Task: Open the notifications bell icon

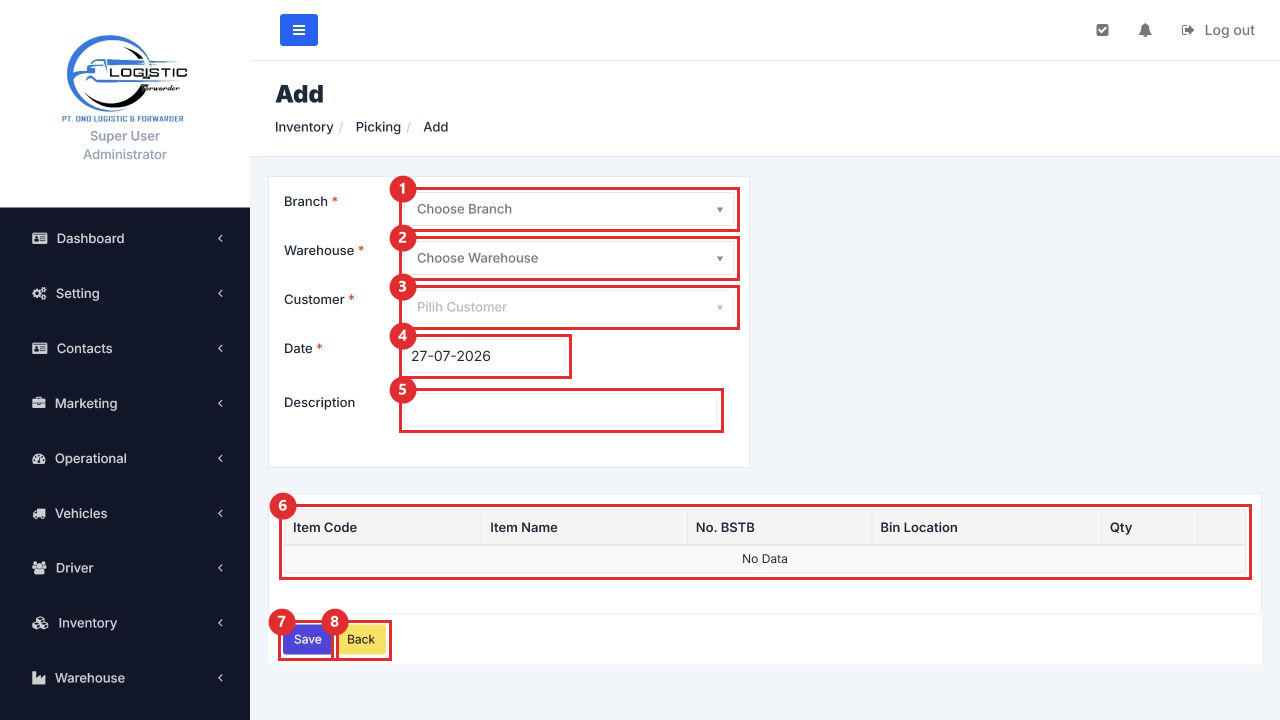Action: [x=1145, y=30]
